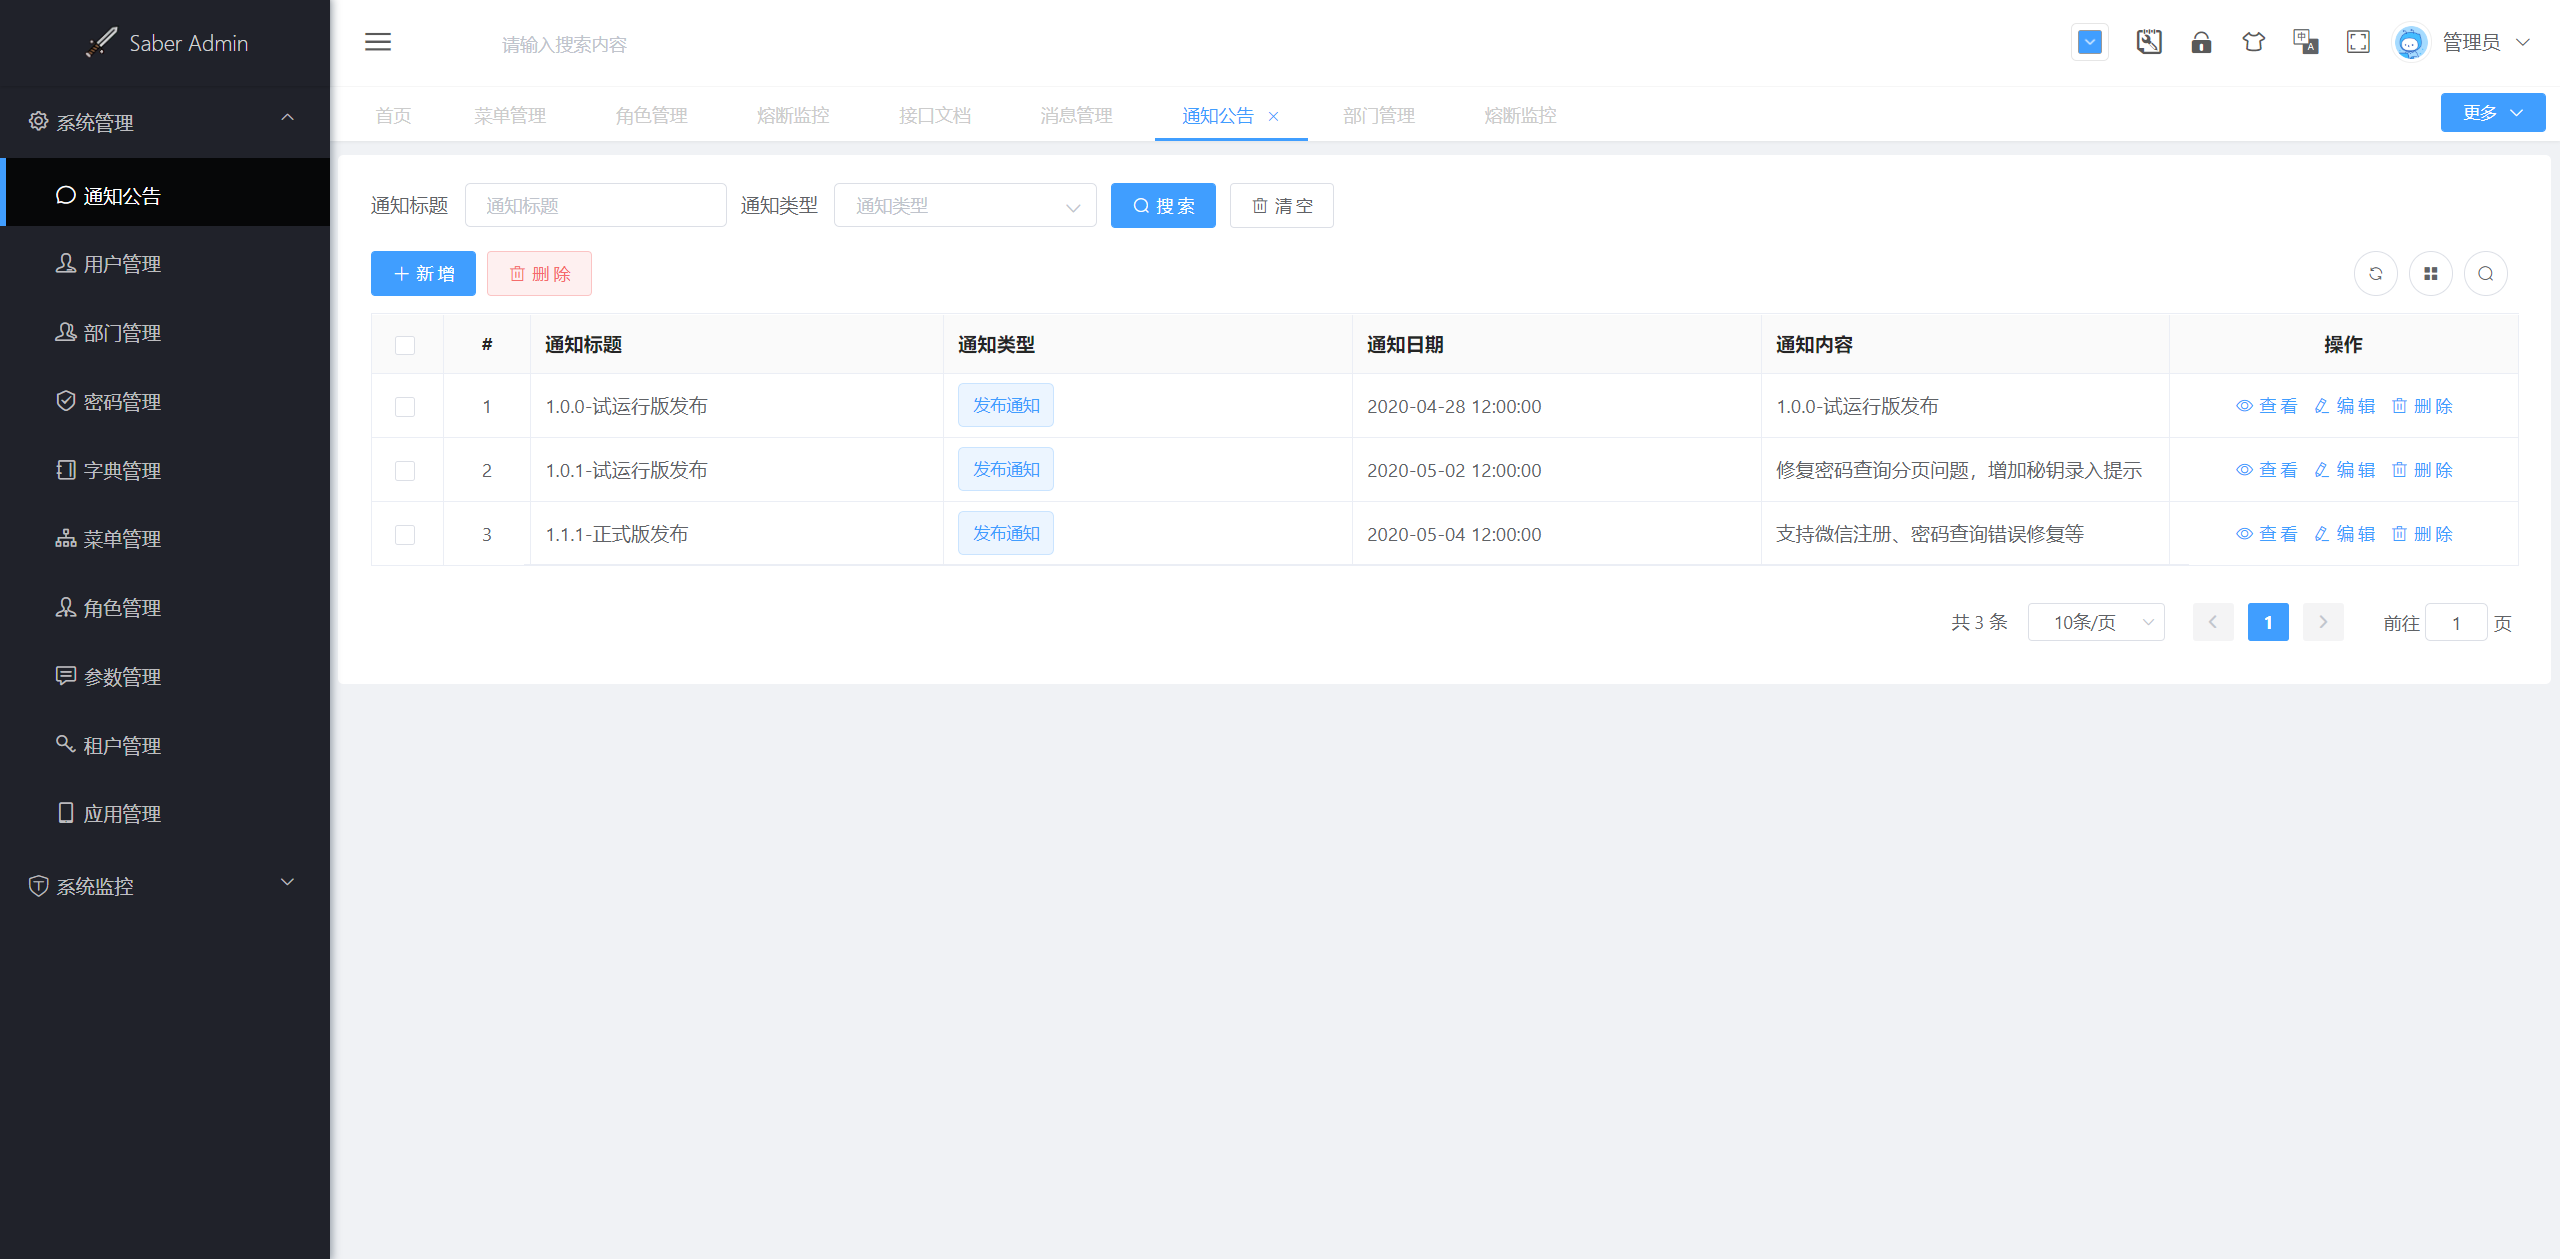Click the round search toggle icon
2560x1259 pixels.
(2486, 274)
